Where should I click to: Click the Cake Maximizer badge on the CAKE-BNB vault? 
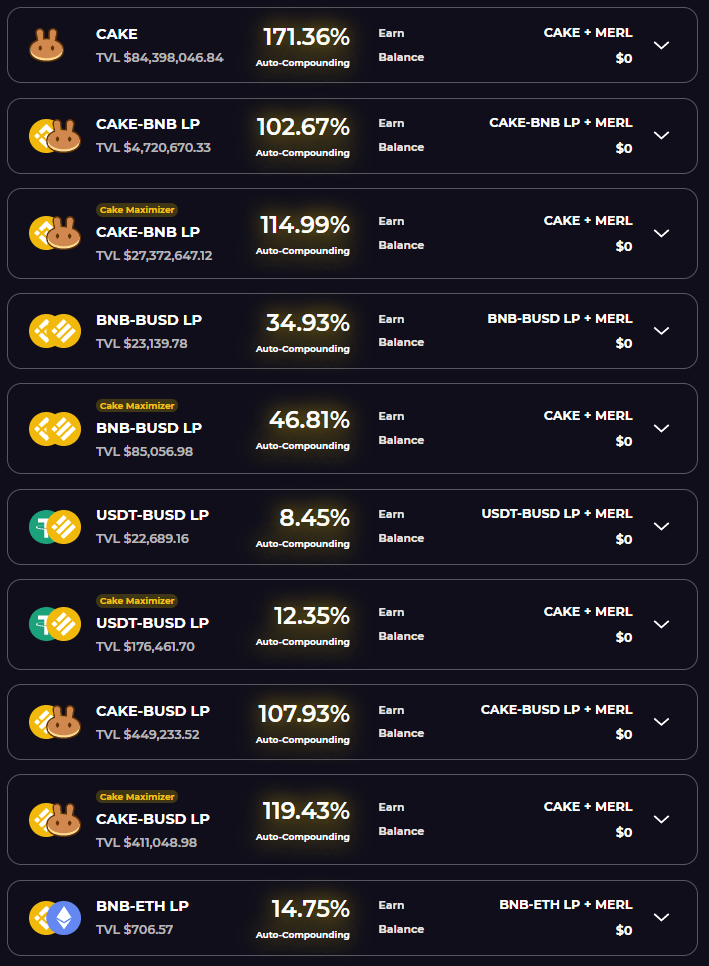click(137, 210)
